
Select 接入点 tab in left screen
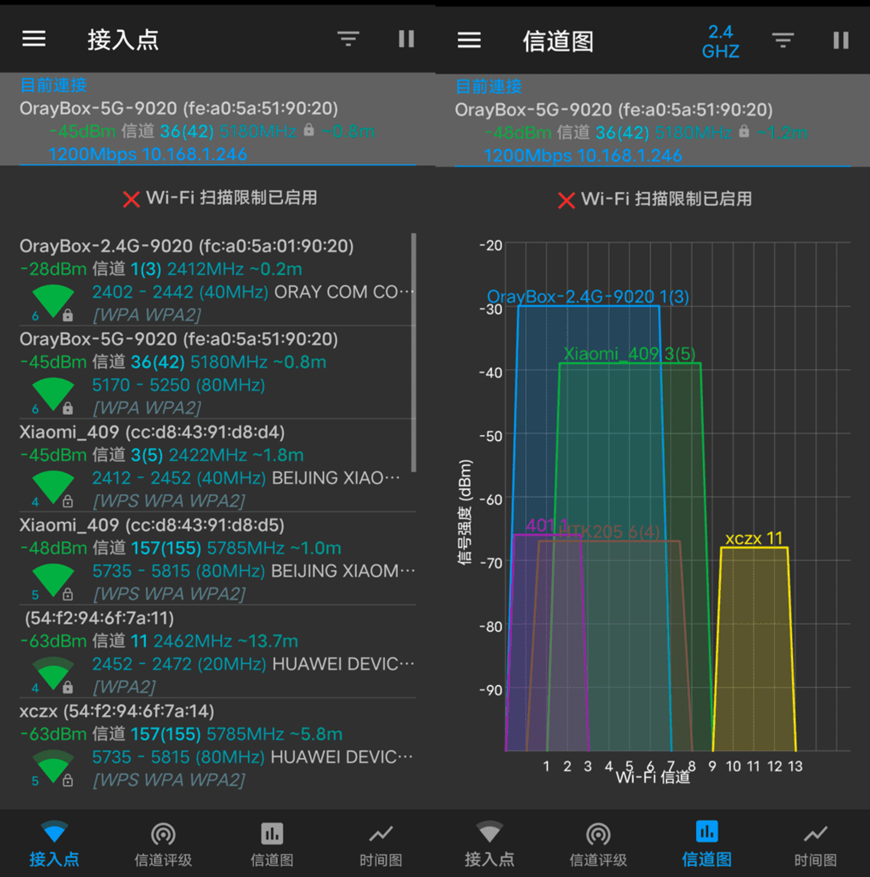(54, 843)
